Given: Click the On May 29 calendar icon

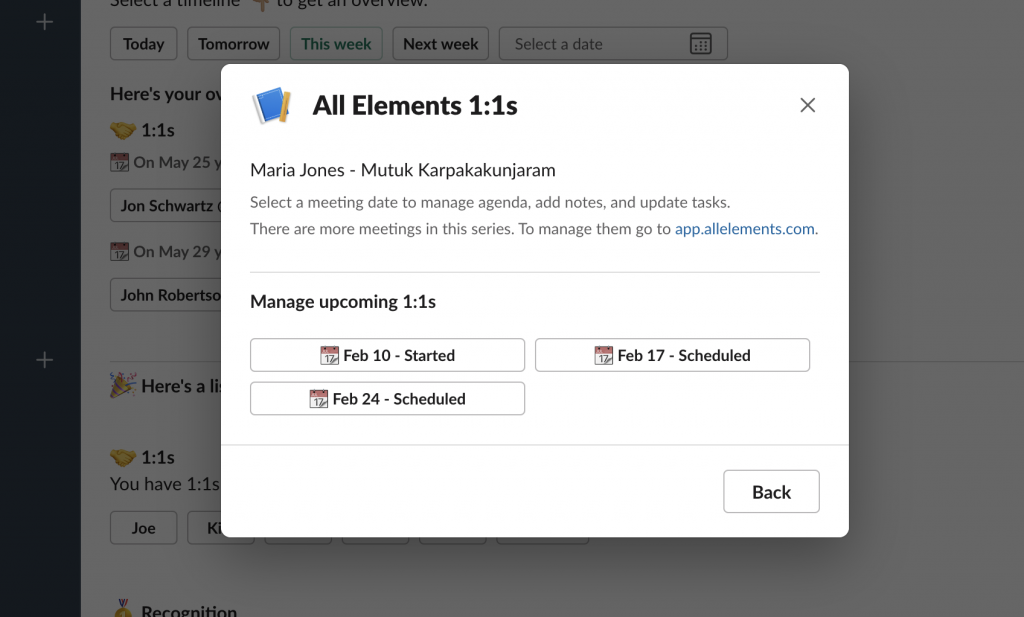Looking at the screenshot, I should coord(120,251).
